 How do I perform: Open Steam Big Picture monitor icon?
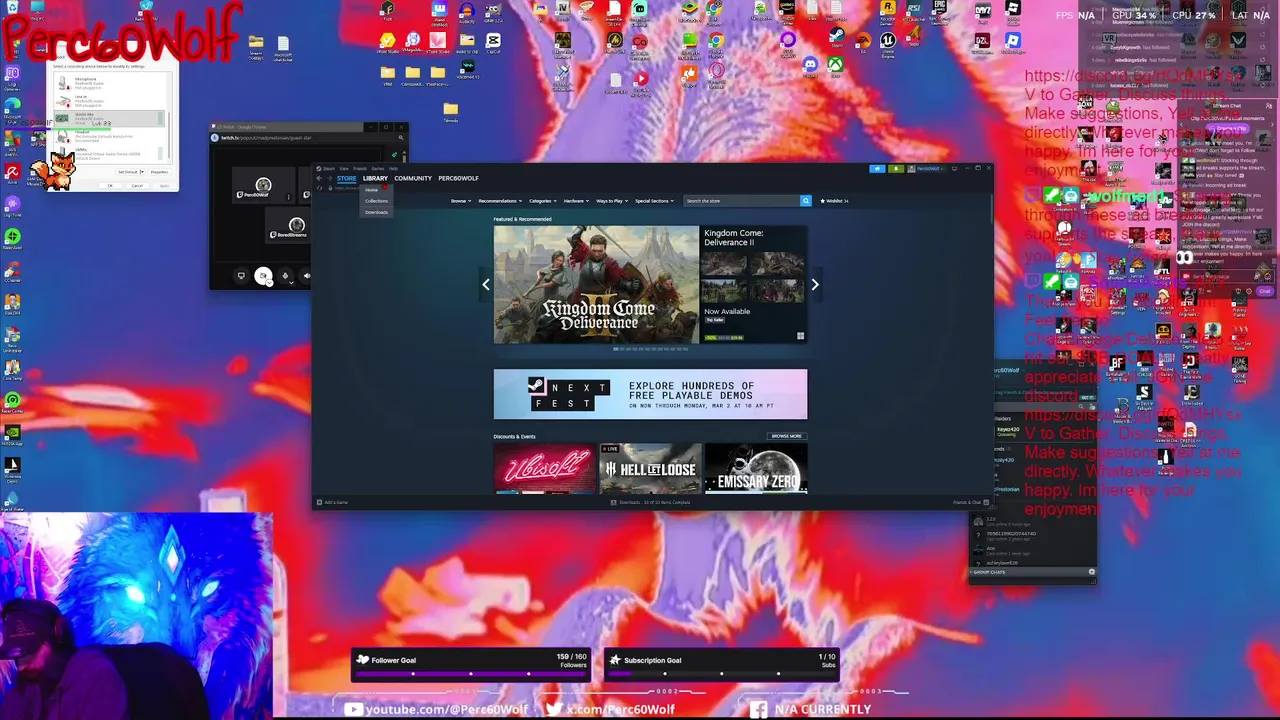coord(954,169)
